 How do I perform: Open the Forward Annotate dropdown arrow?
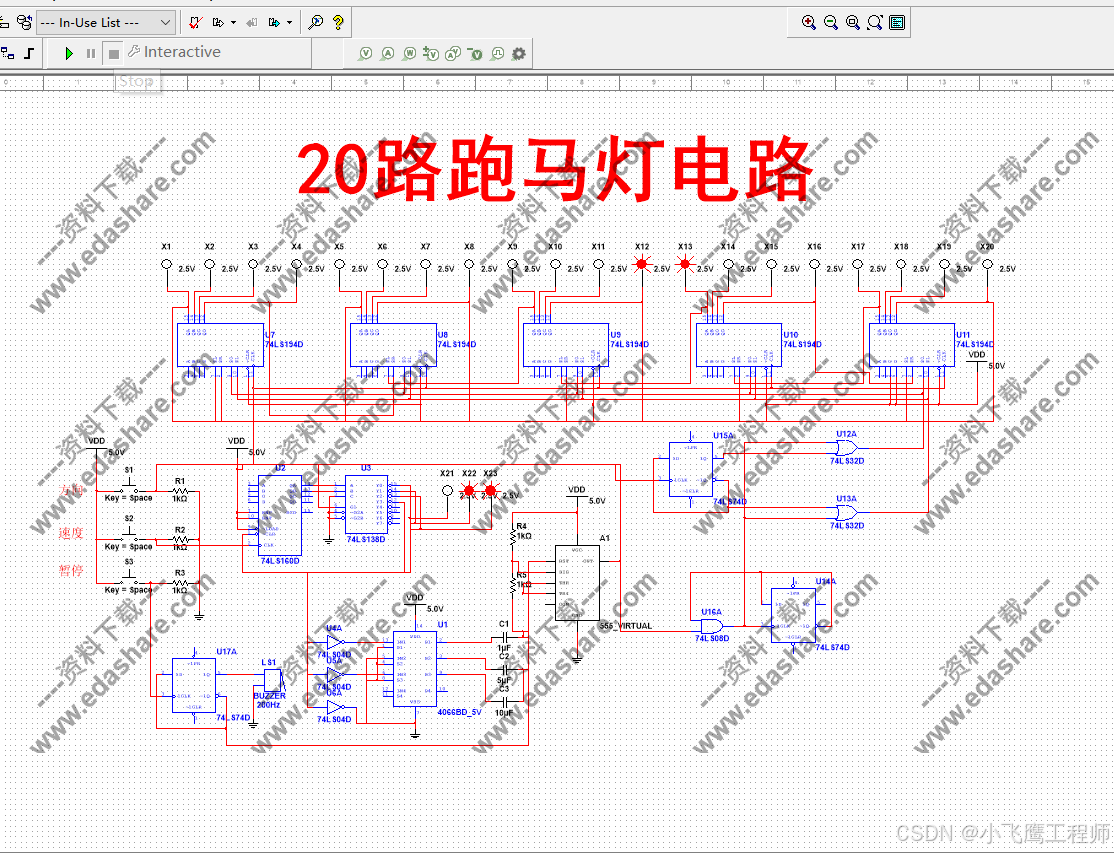pyautogui.click(x=289, y=23)
